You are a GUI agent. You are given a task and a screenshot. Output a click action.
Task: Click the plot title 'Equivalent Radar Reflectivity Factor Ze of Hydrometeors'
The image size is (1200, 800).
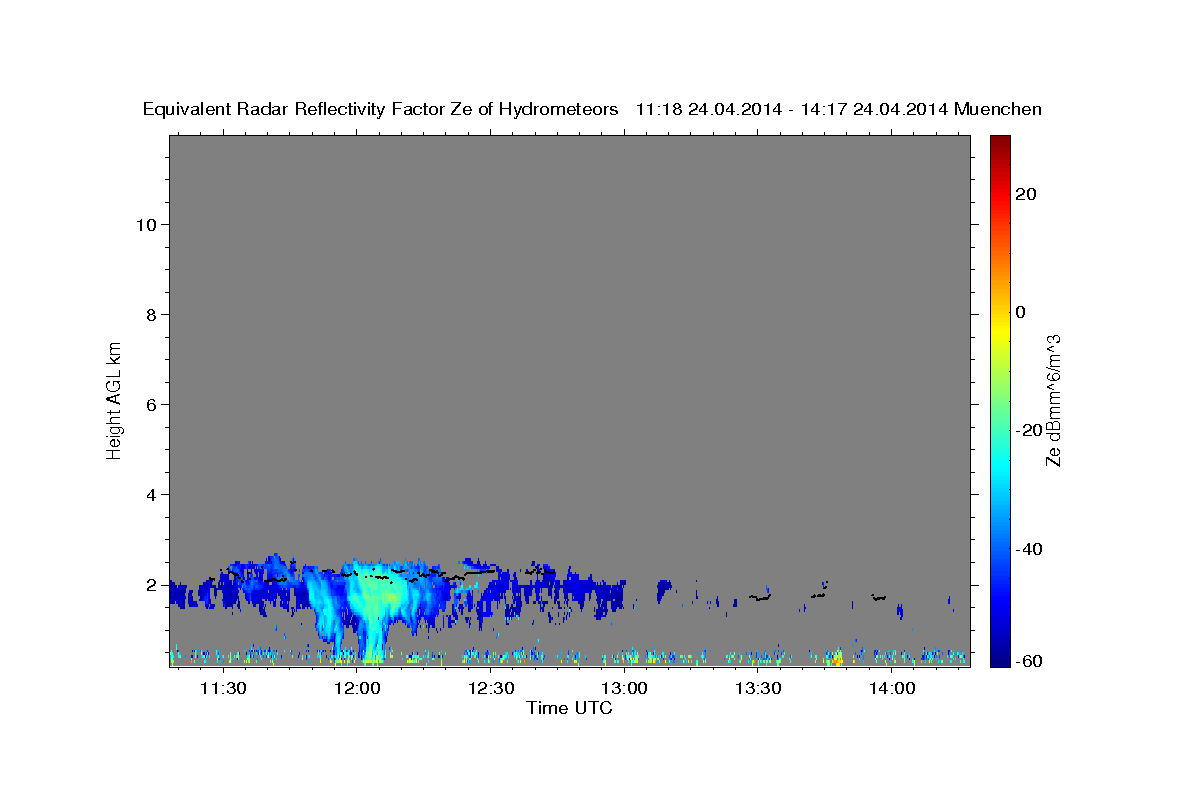pos(380,110)
